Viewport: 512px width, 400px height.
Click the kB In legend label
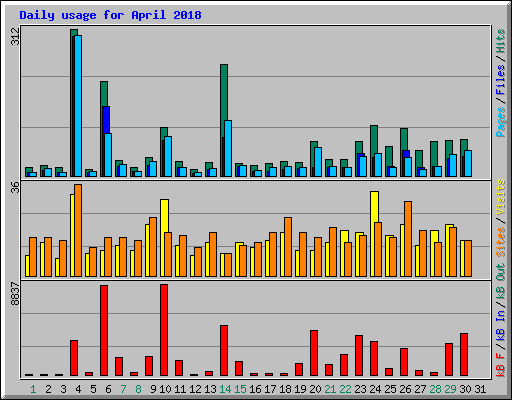point(501,325)
